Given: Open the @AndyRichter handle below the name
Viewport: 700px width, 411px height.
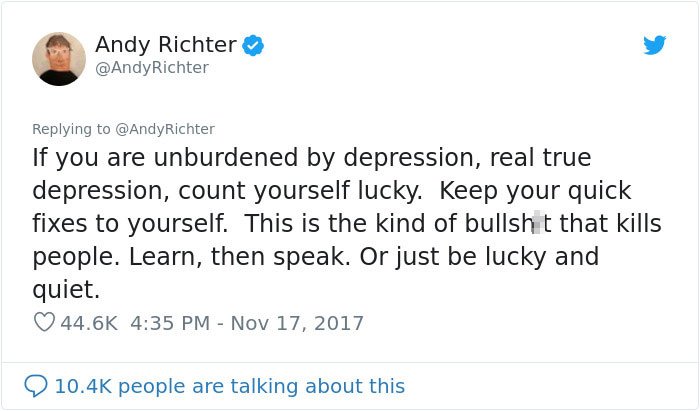Looking at the screenshot, I should tap(152, 68).
